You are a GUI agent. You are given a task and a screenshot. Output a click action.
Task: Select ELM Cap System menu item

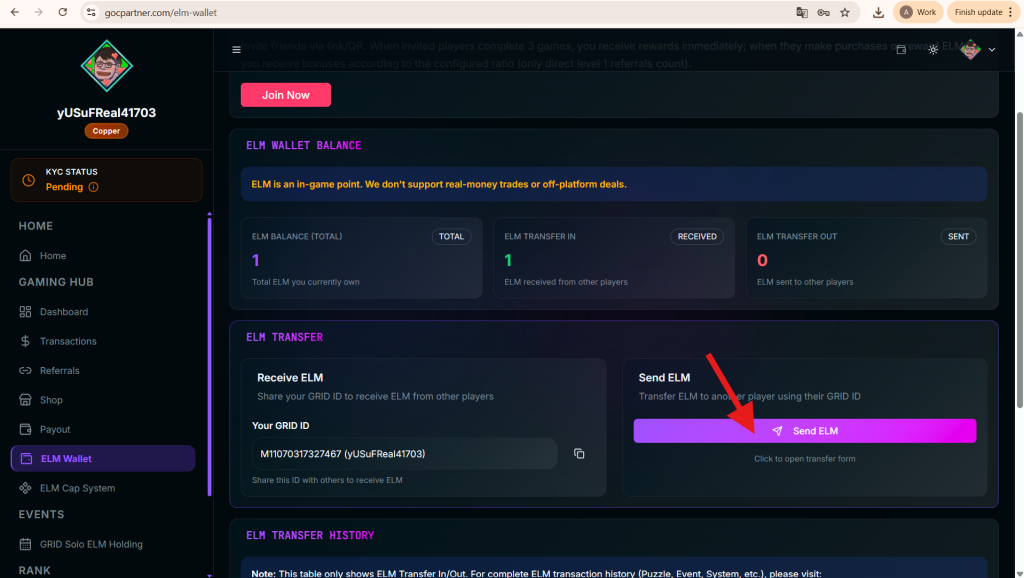click(x=77, y=488)
